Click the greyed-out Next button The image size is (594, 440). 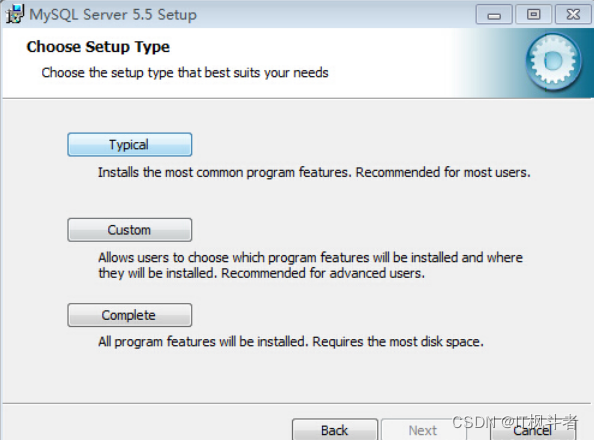tap(423, 430)
